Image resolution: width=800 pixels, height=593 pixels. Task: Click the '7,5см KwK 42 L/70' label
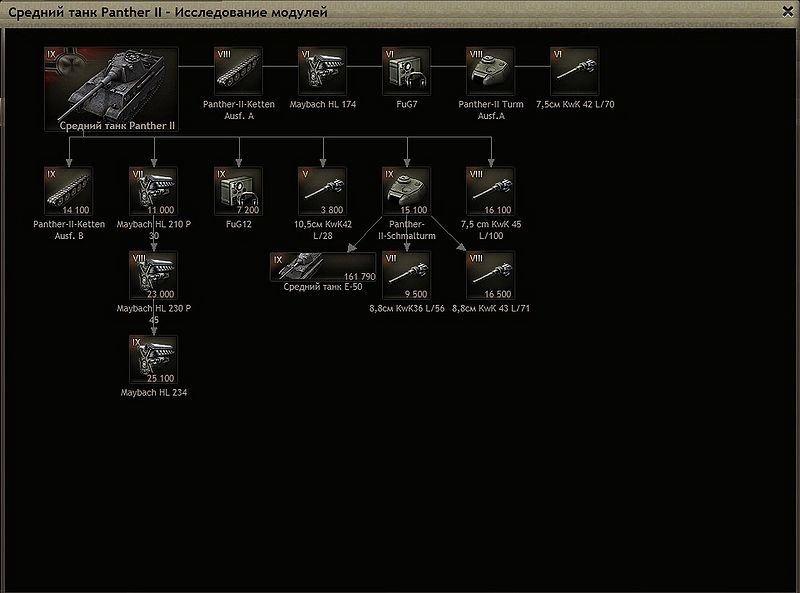(575, 104)
